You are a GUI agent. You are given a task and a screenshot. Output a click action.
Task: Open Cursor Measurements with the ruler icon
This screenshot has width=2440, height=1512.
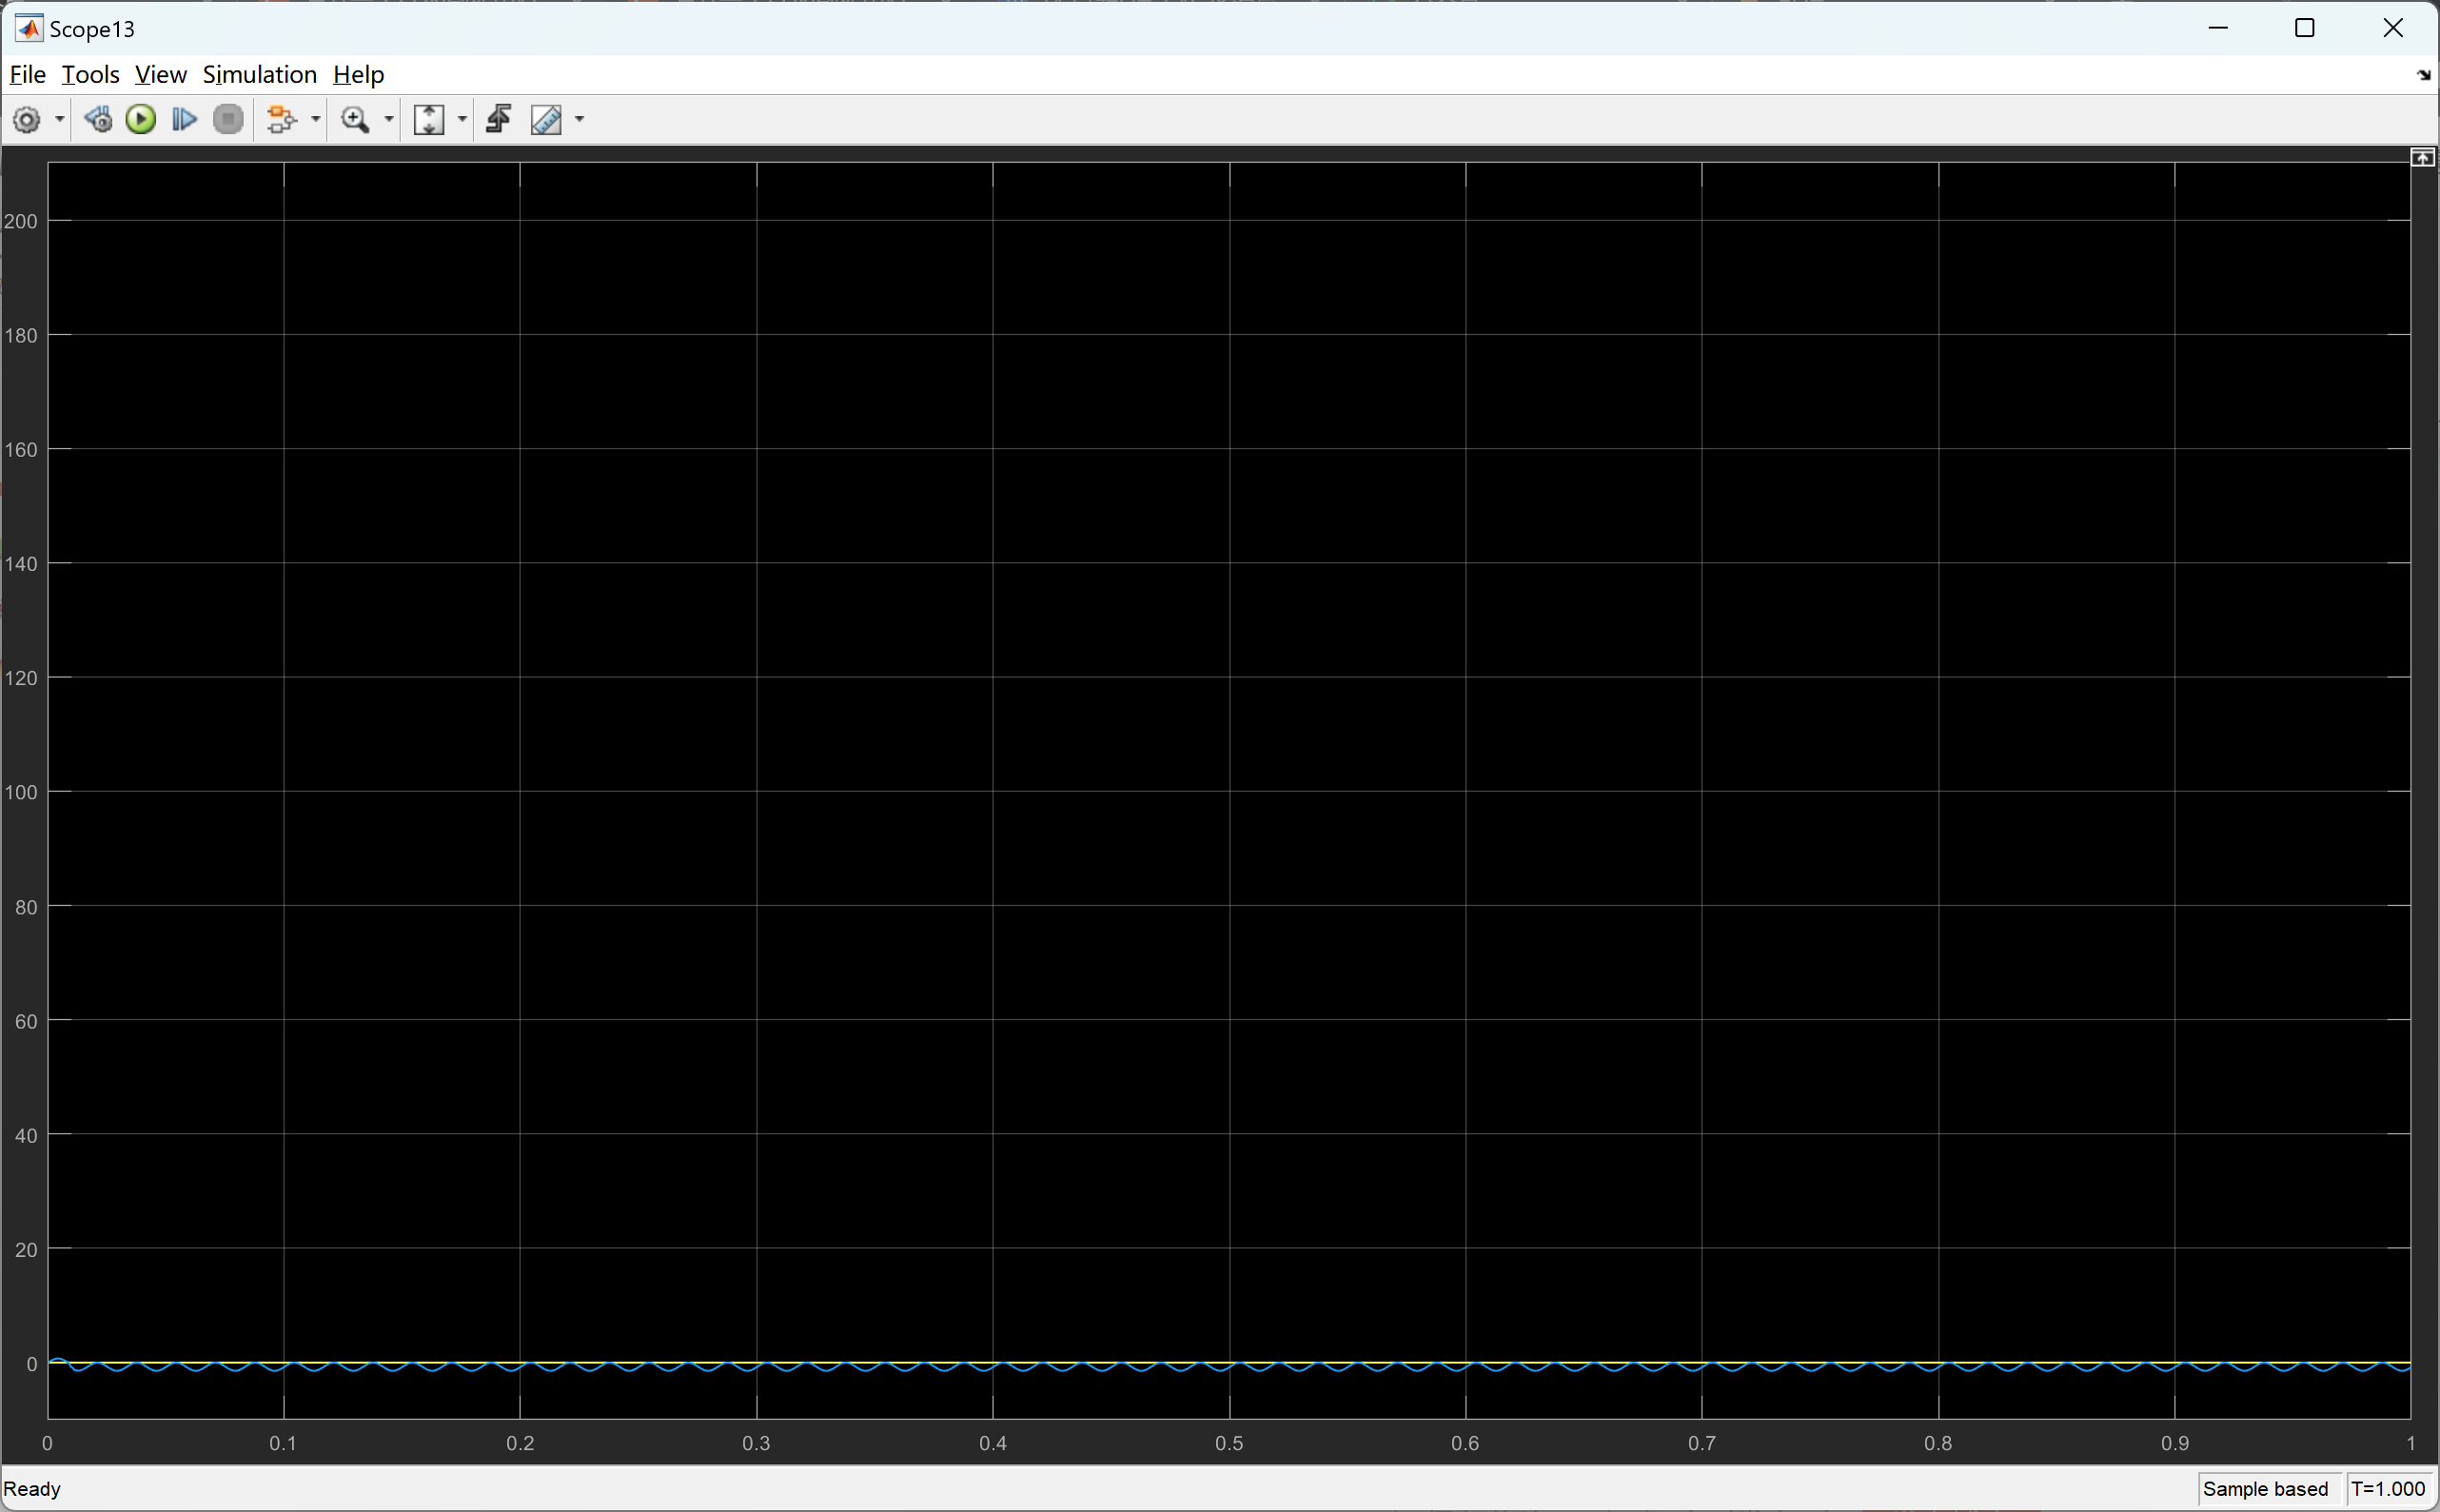pos(545,119)
